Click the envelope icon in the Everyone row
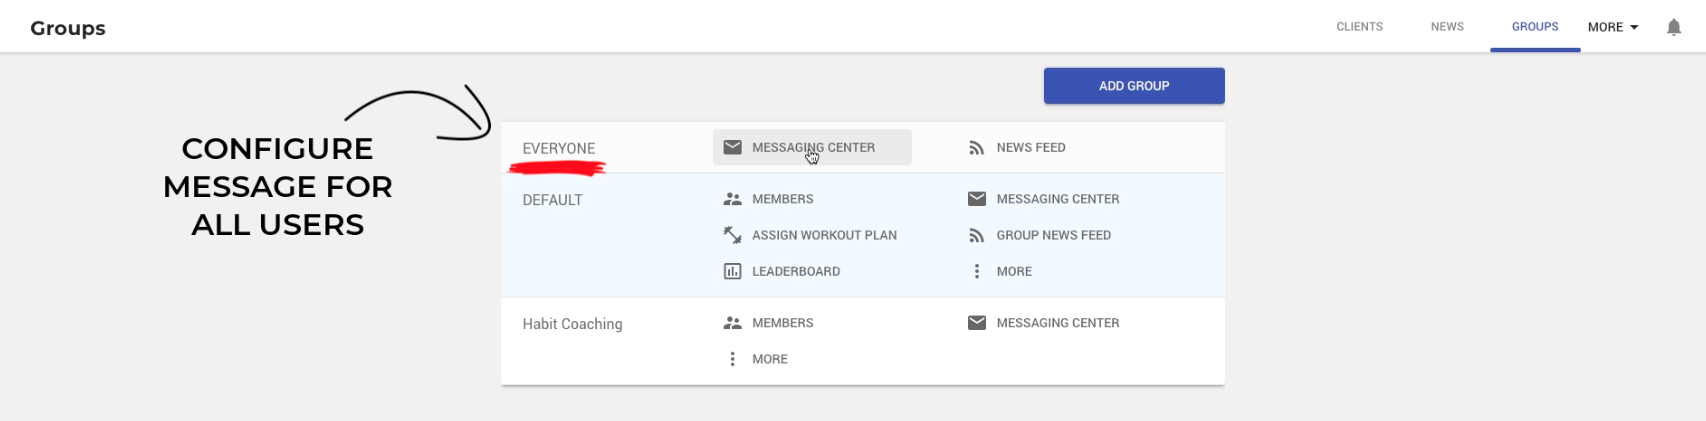Image resolution: width=1706 pixels, height=421 pixels. [x=732, y=147]
